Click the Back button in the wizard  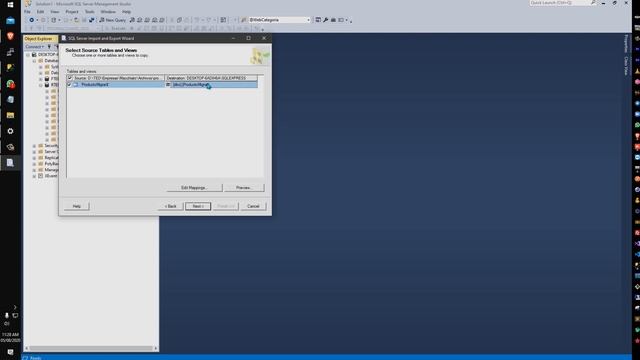pyautogui.click(x=171, y=206)
